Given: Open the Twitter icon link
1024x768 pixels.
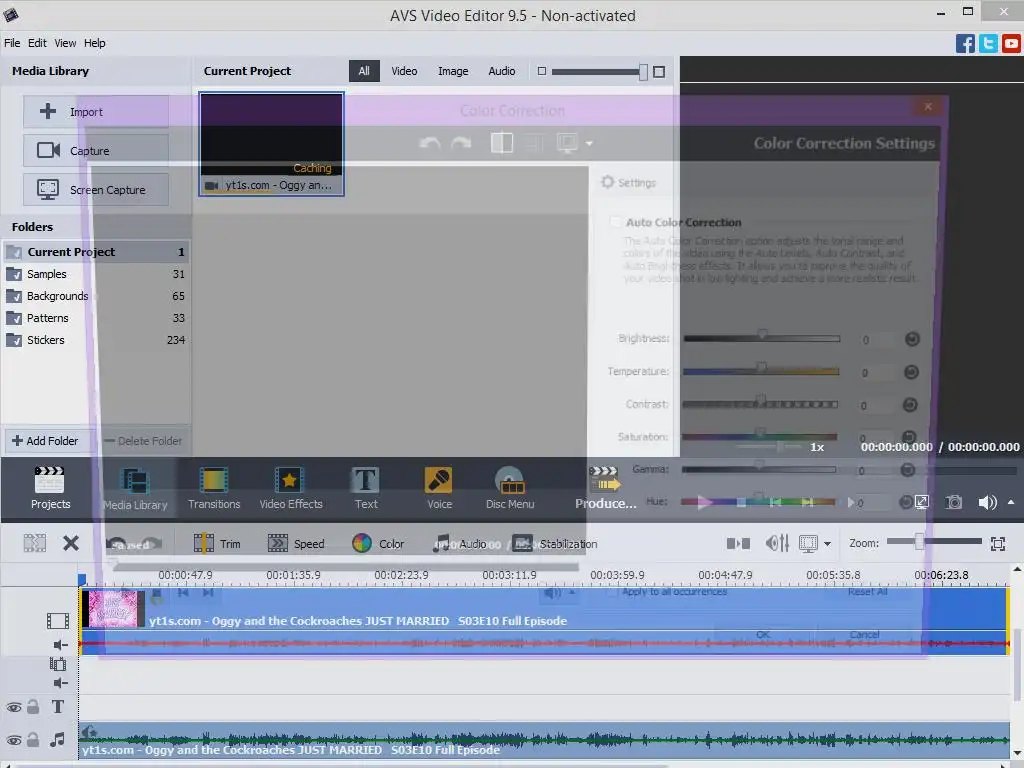Looking at the screenshot, I should tap(988, 44).
